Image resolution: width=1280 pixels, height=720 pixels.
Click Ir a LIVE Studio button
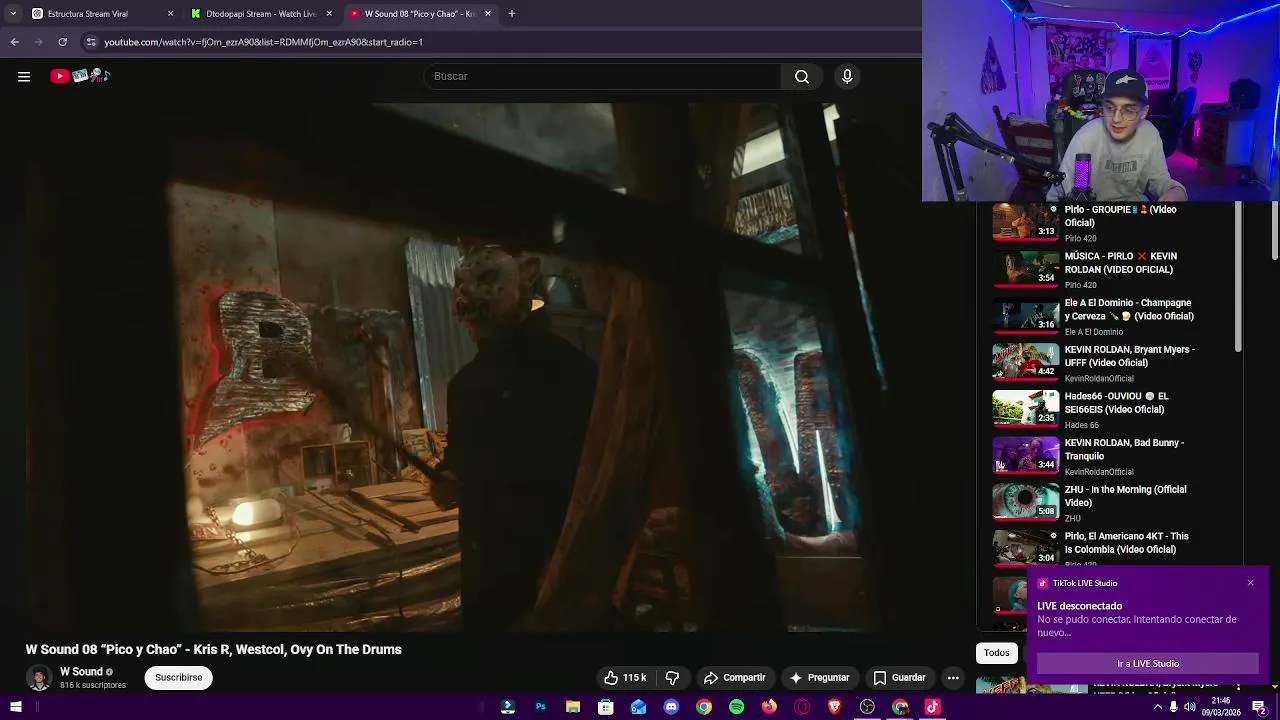(1148, 664)
